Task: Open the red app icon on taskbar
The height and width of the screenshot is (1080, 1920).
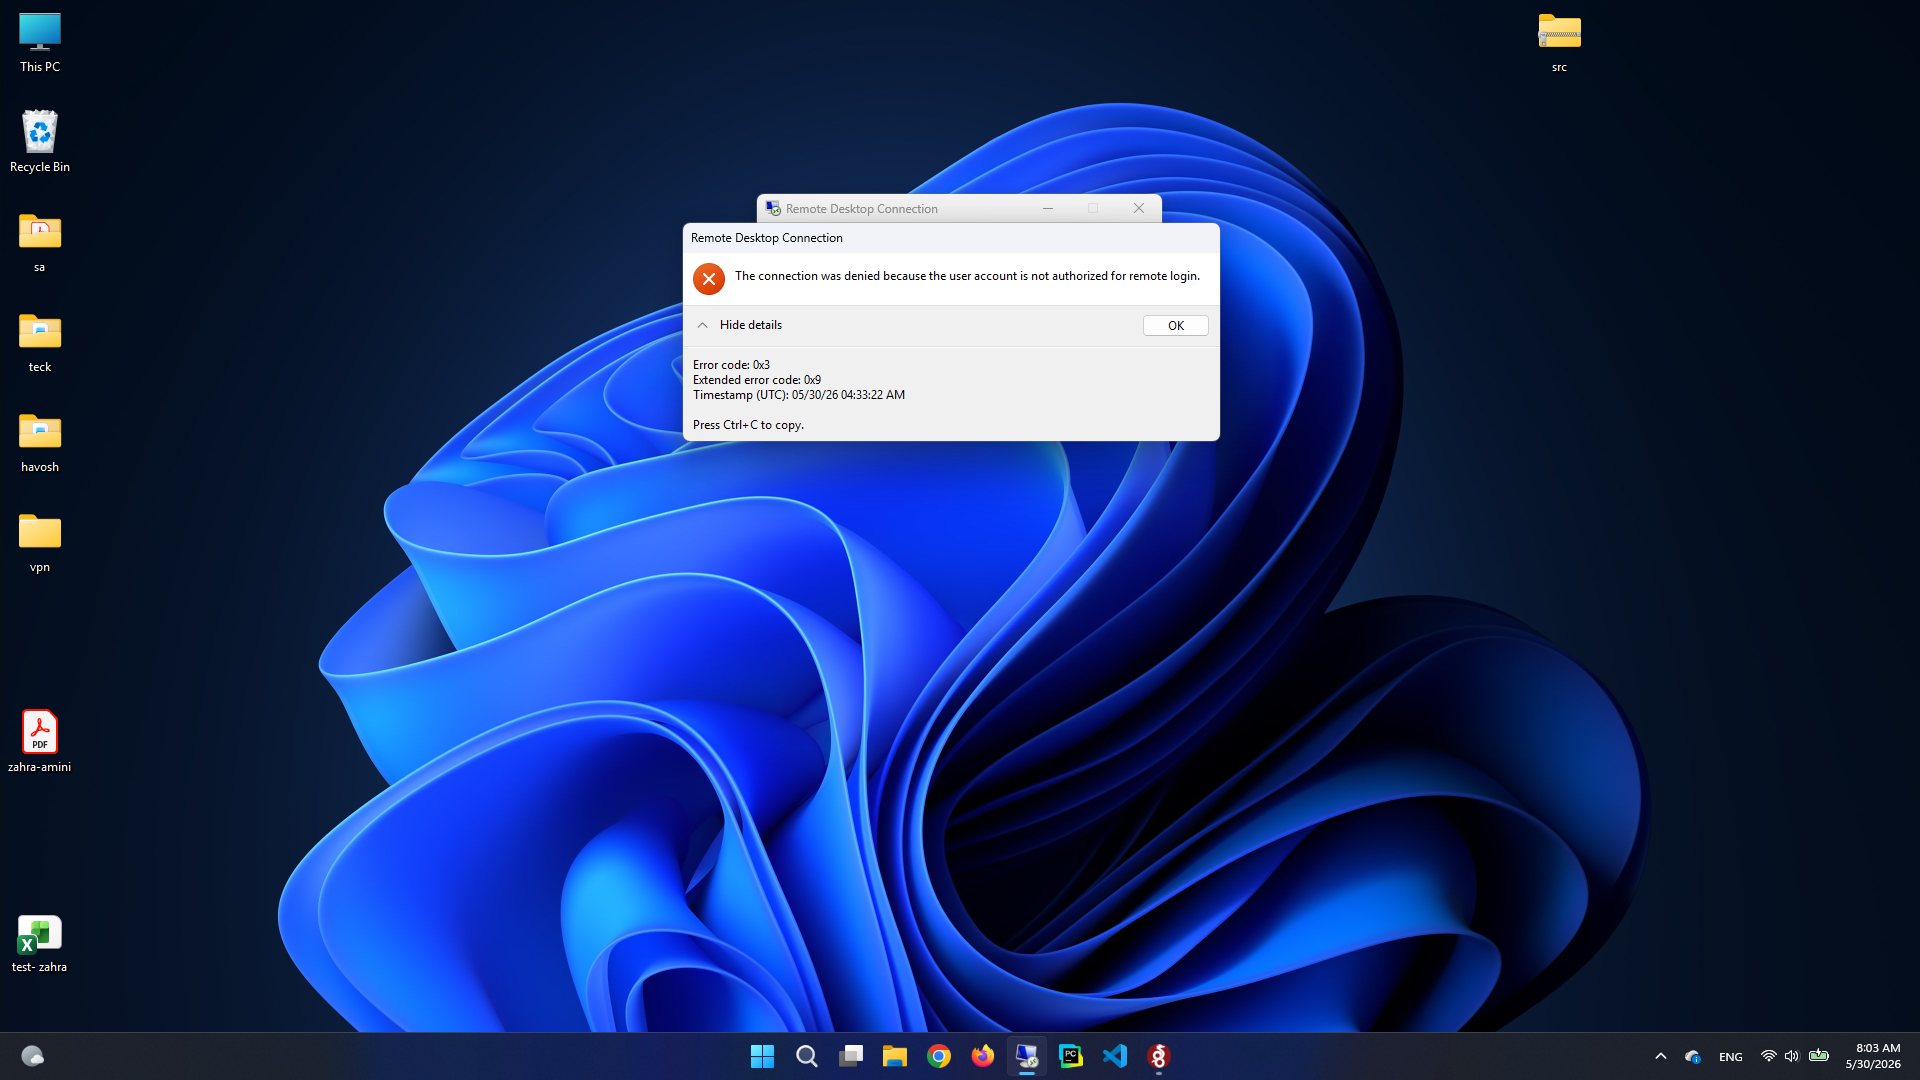Action: [x=1158, y=1056]
